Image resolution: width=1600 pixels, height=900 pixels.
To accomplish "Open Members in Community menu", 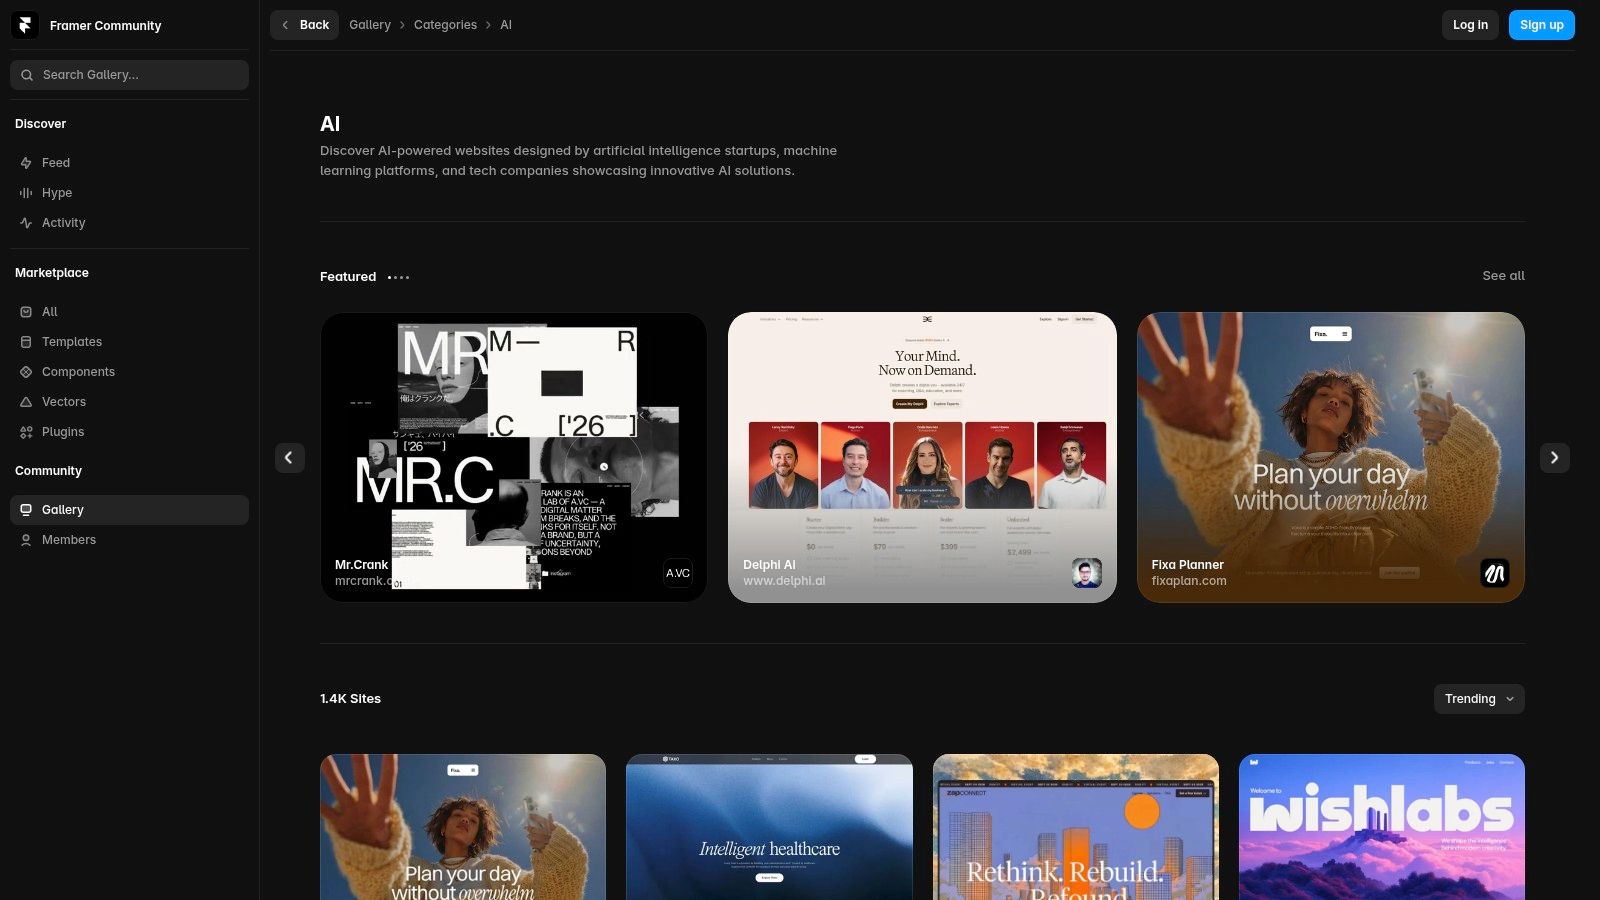I will click(x=129, y=540).
